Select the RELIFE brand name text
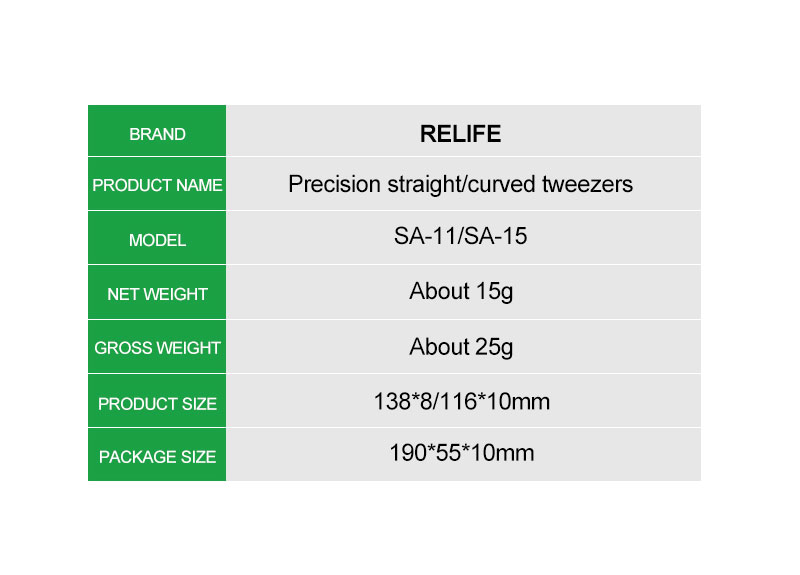Image resolution: width=800 pixels, height=575 pixels. pos(460,134)
